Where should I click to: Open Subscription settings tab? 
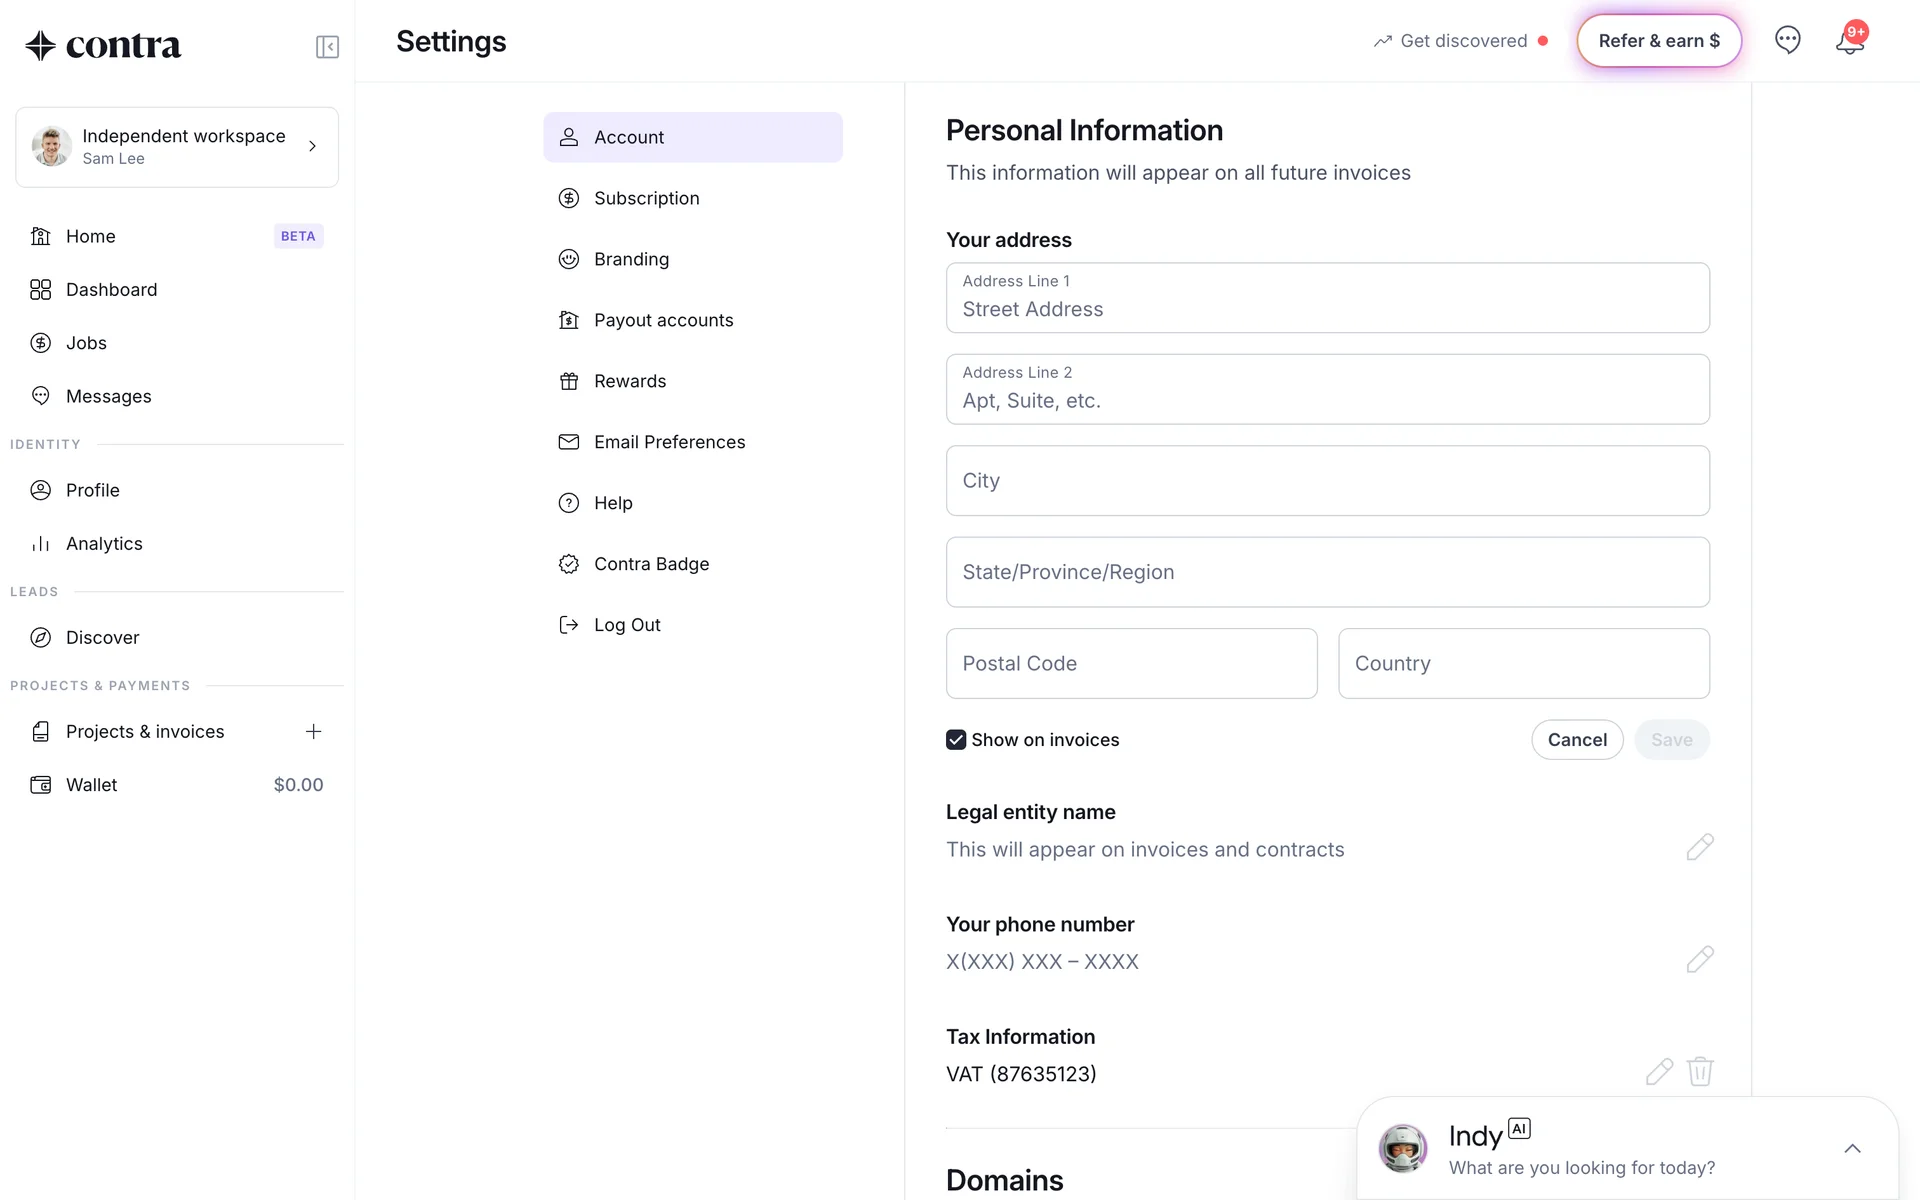point(646,198)
